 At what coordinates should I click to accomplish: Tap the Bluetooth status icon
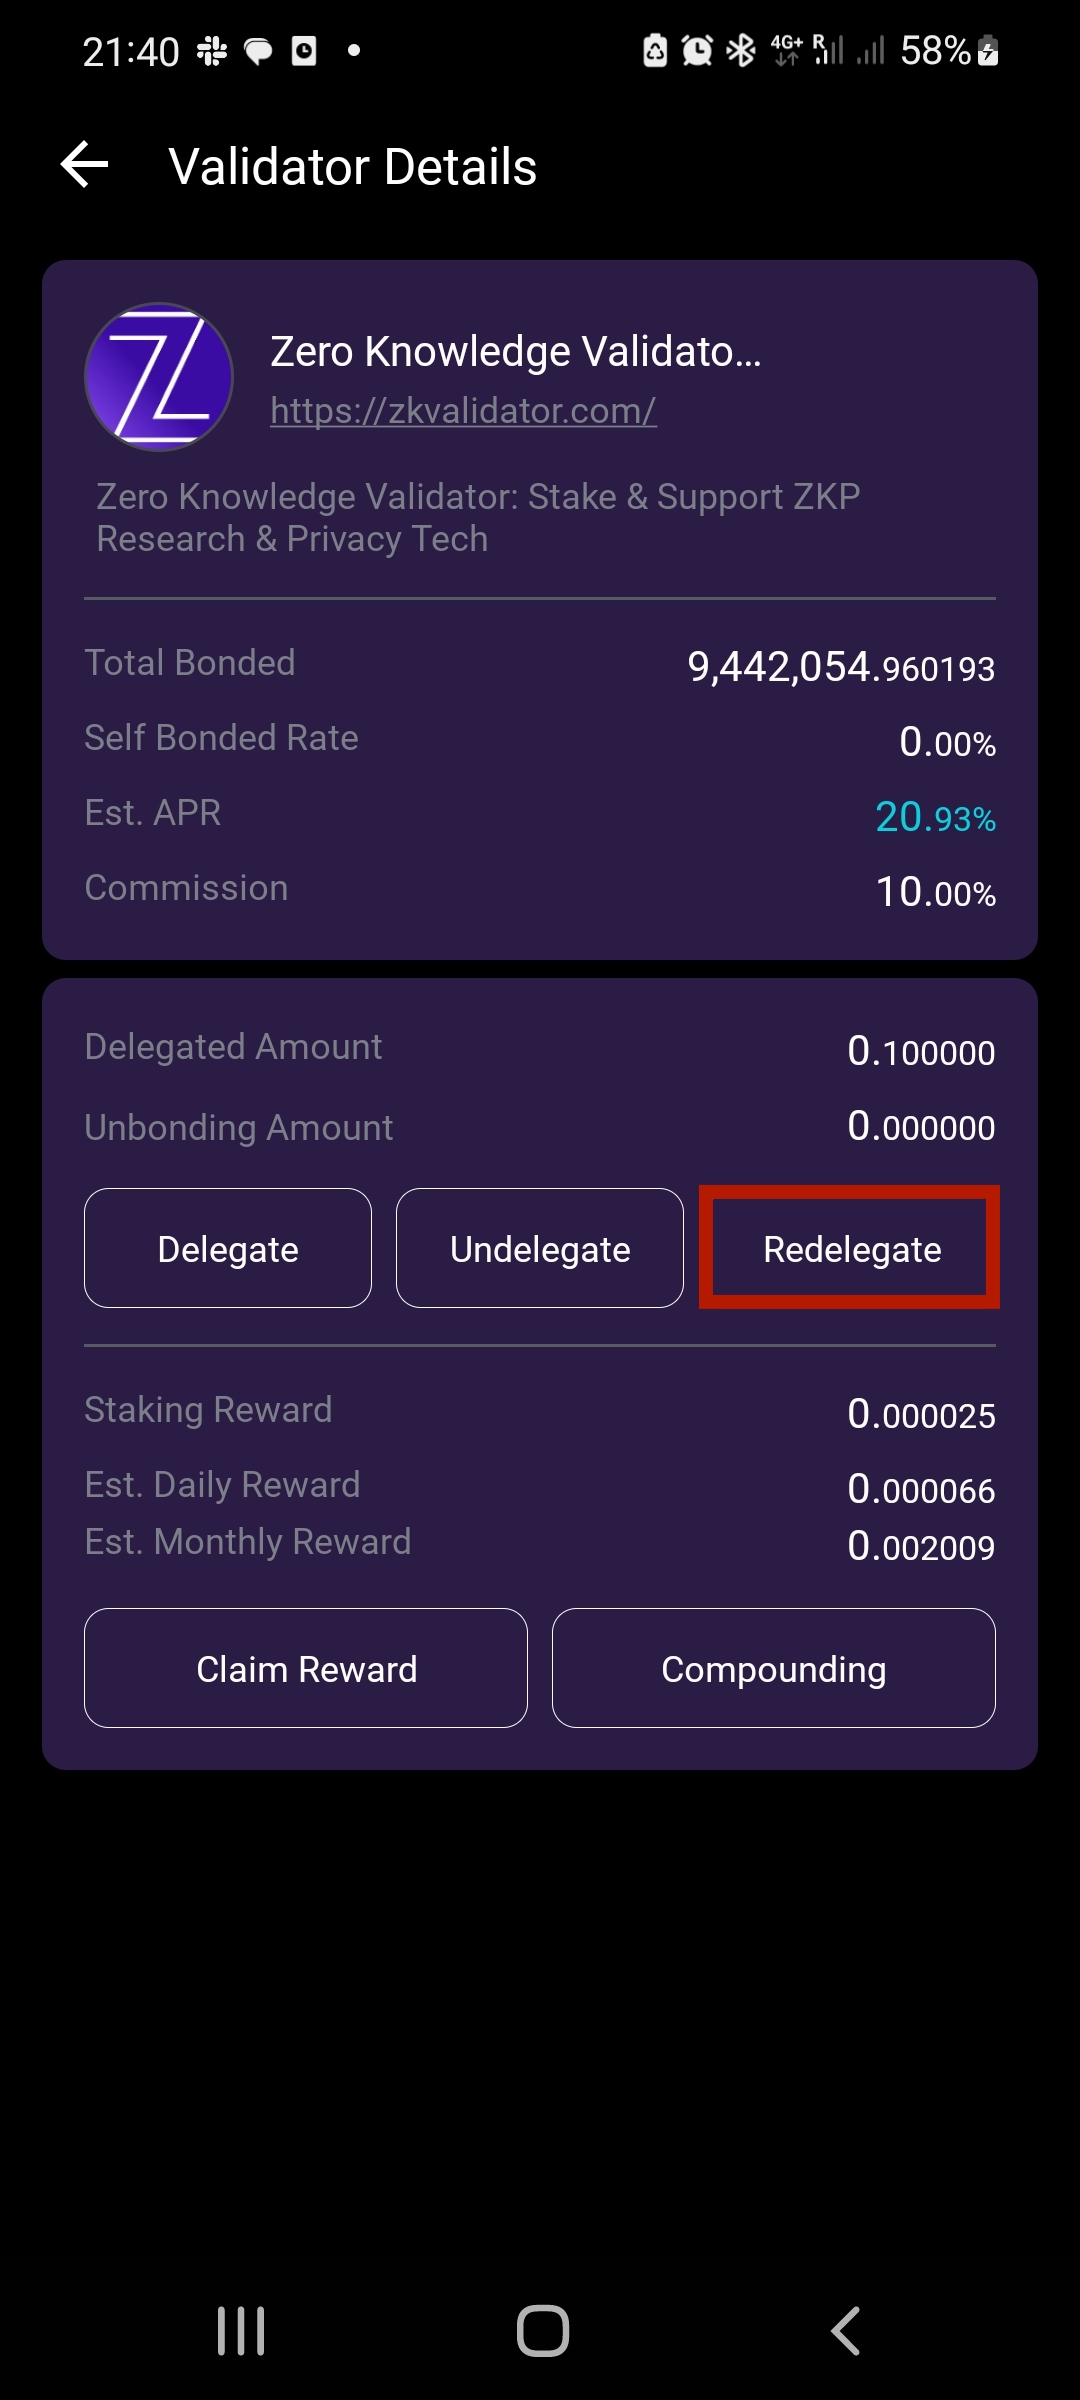(741, 50)
